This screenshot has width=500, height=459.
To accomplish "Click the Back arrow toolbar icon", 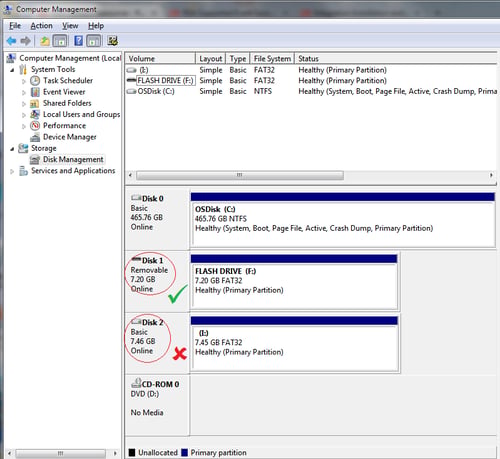I will click(x=11, y=41).
